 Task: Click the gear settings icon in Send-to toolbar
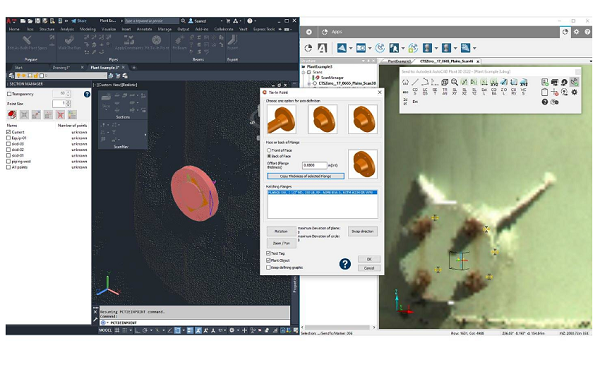pos(574,92)
